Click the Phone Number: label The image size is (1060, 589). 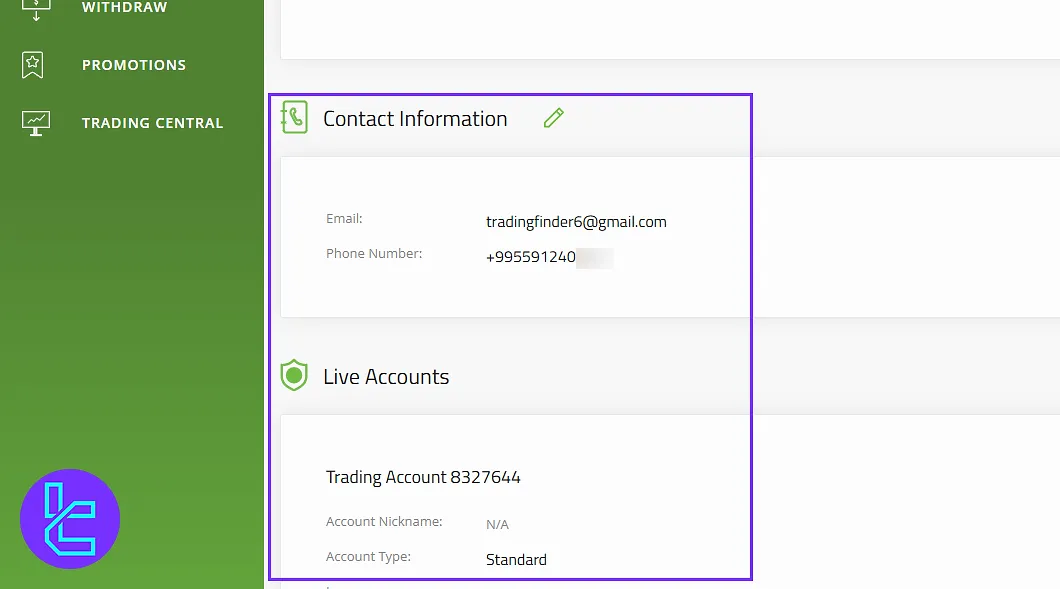point(374,254)
